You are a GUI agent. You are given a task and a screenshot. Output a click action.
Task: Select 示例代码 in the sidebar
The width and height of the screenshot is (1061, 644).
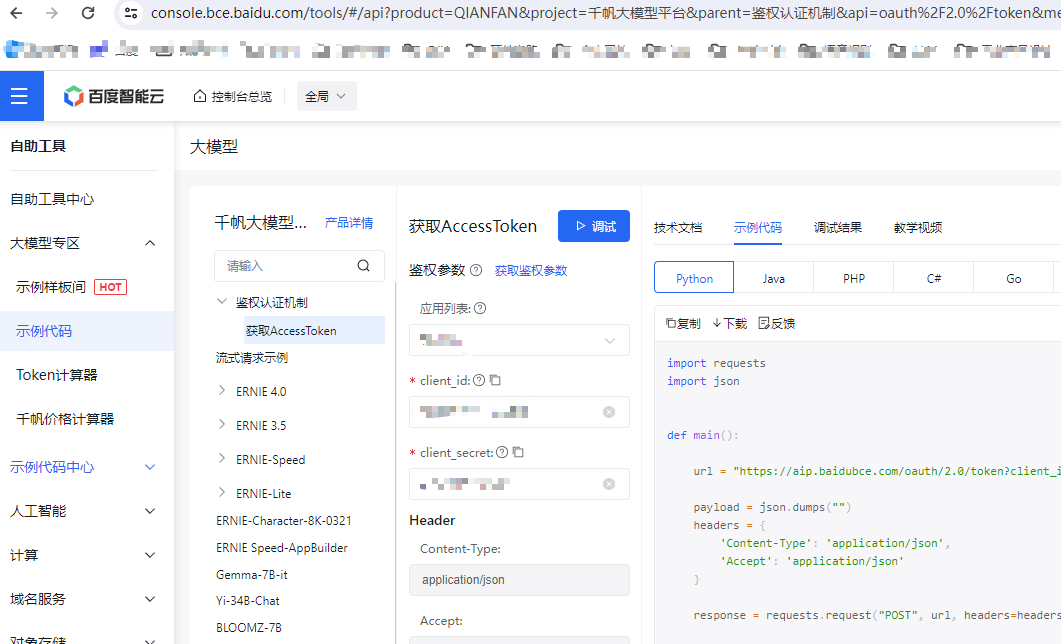pos(87,331)
